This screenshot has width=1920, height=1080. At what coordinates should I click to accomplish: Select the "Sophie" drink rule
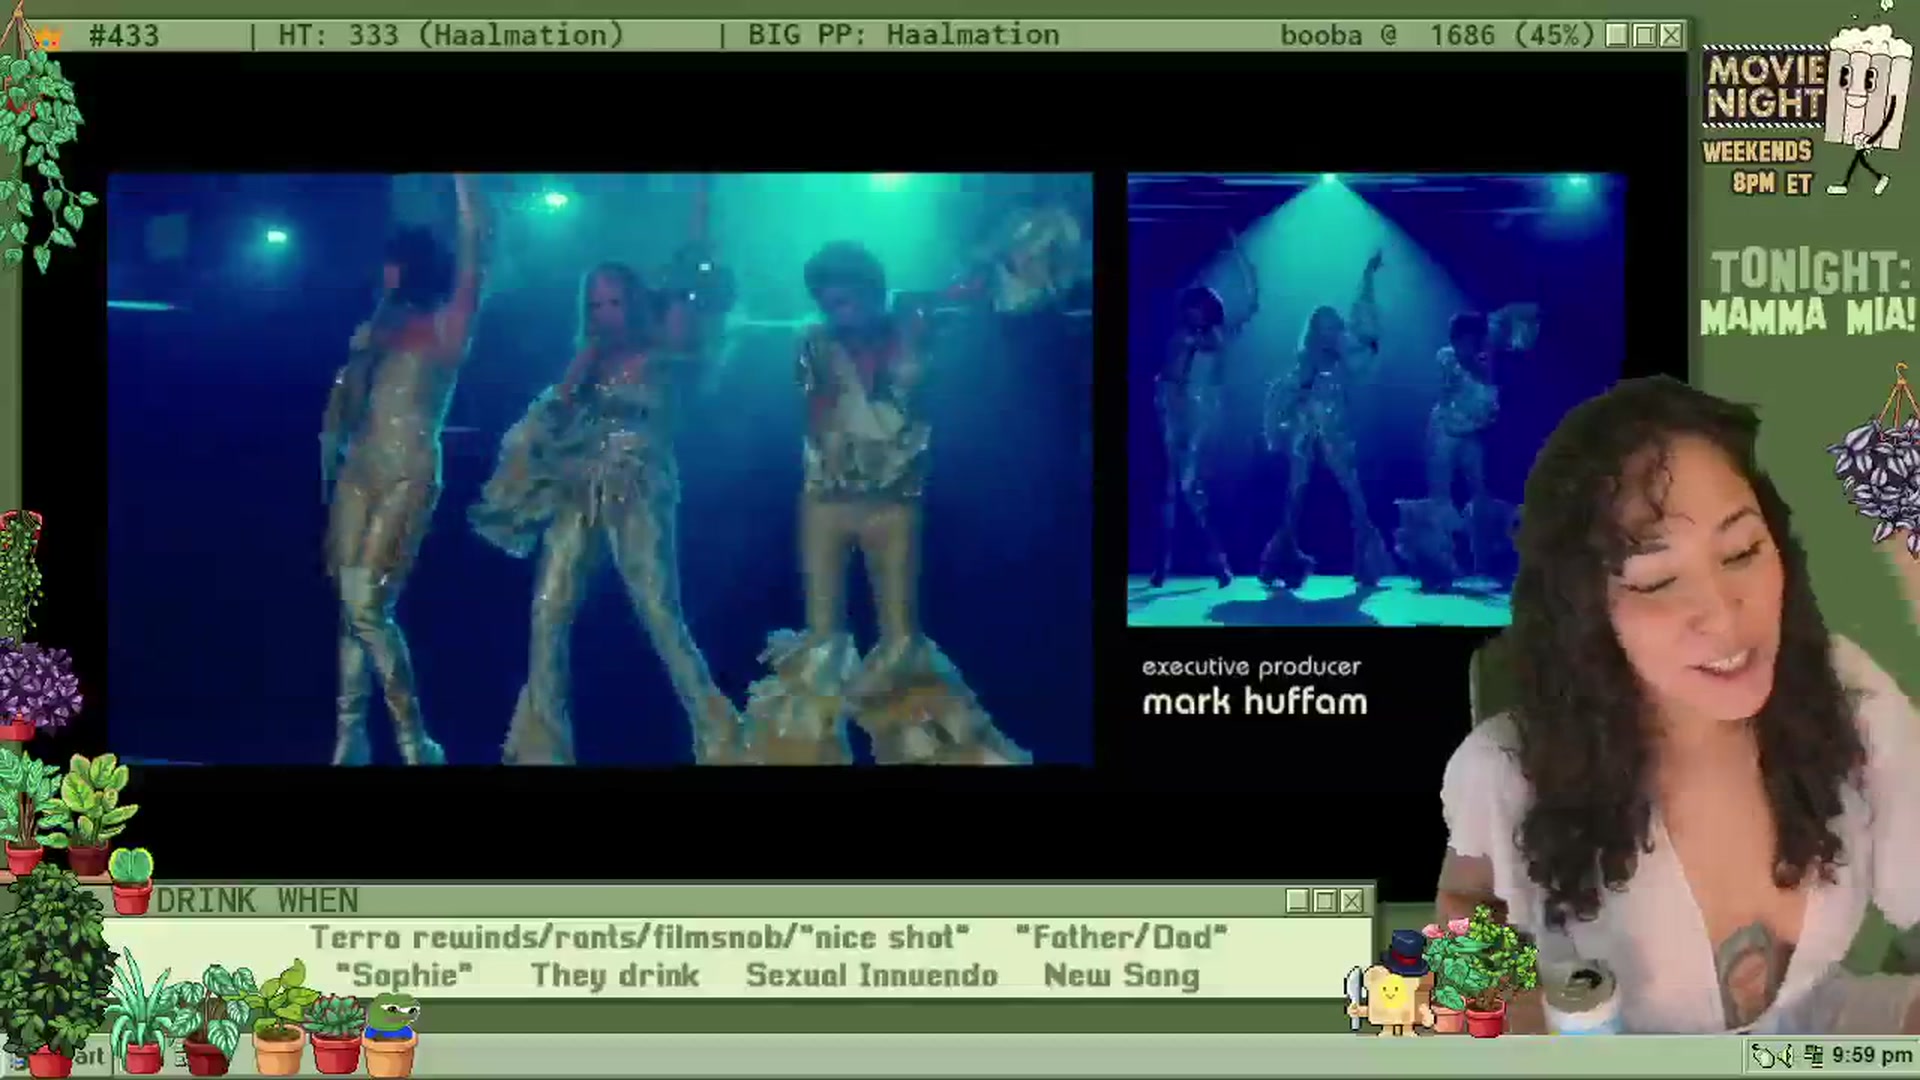point(404,975)
